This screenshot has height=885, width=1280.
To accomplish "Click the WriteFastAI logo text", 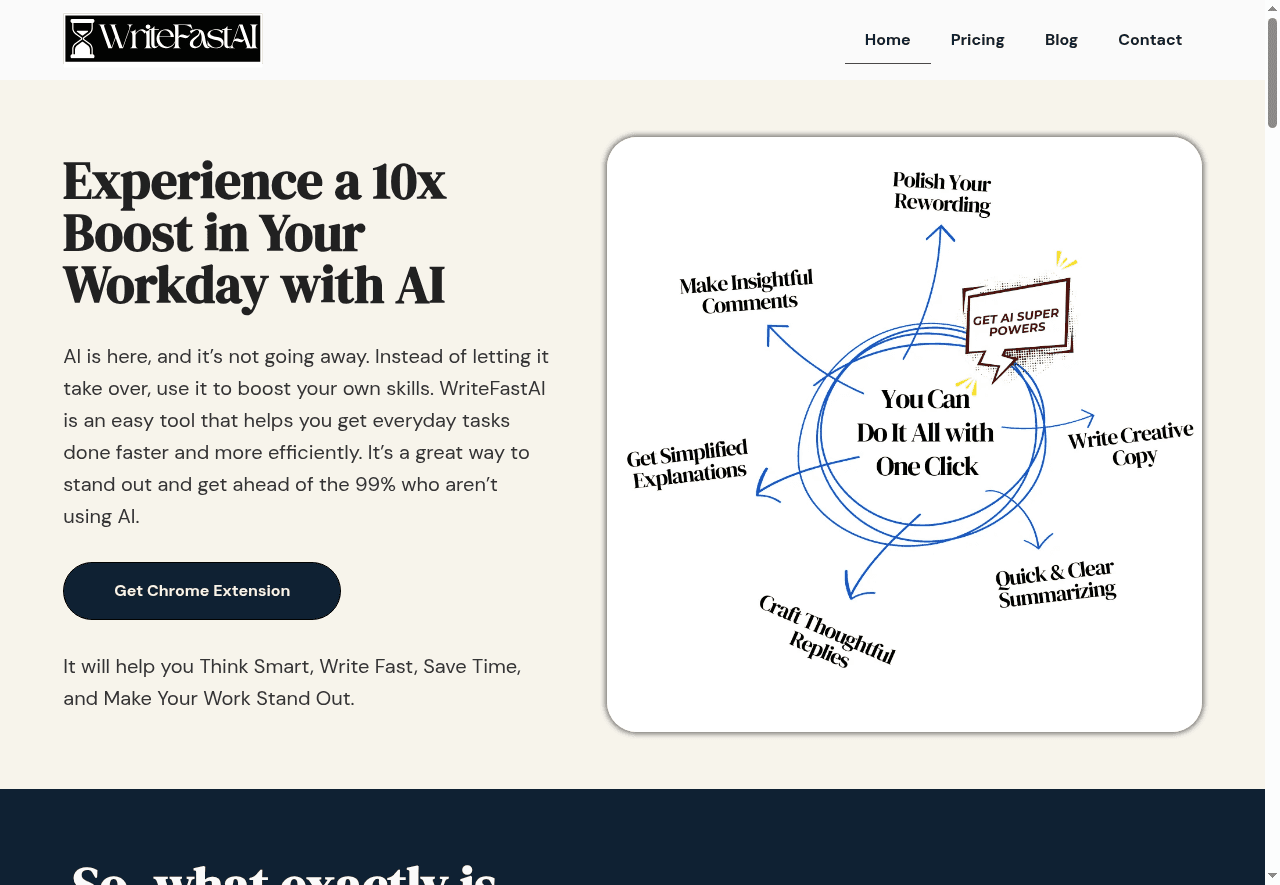I will (x=178, y=40).
